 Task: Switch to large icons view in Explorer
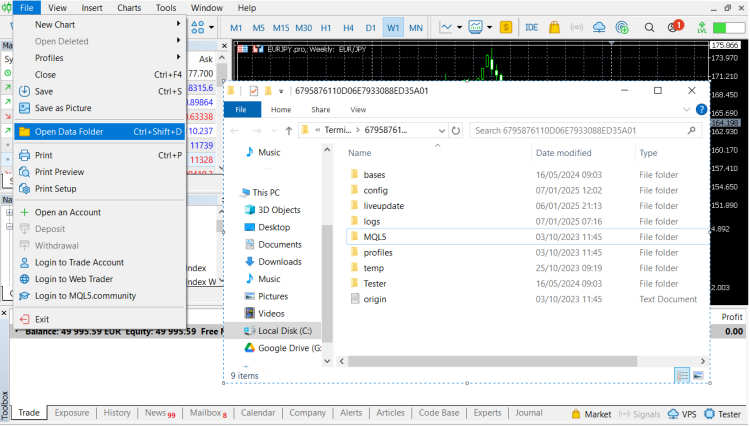pos(699,375)
